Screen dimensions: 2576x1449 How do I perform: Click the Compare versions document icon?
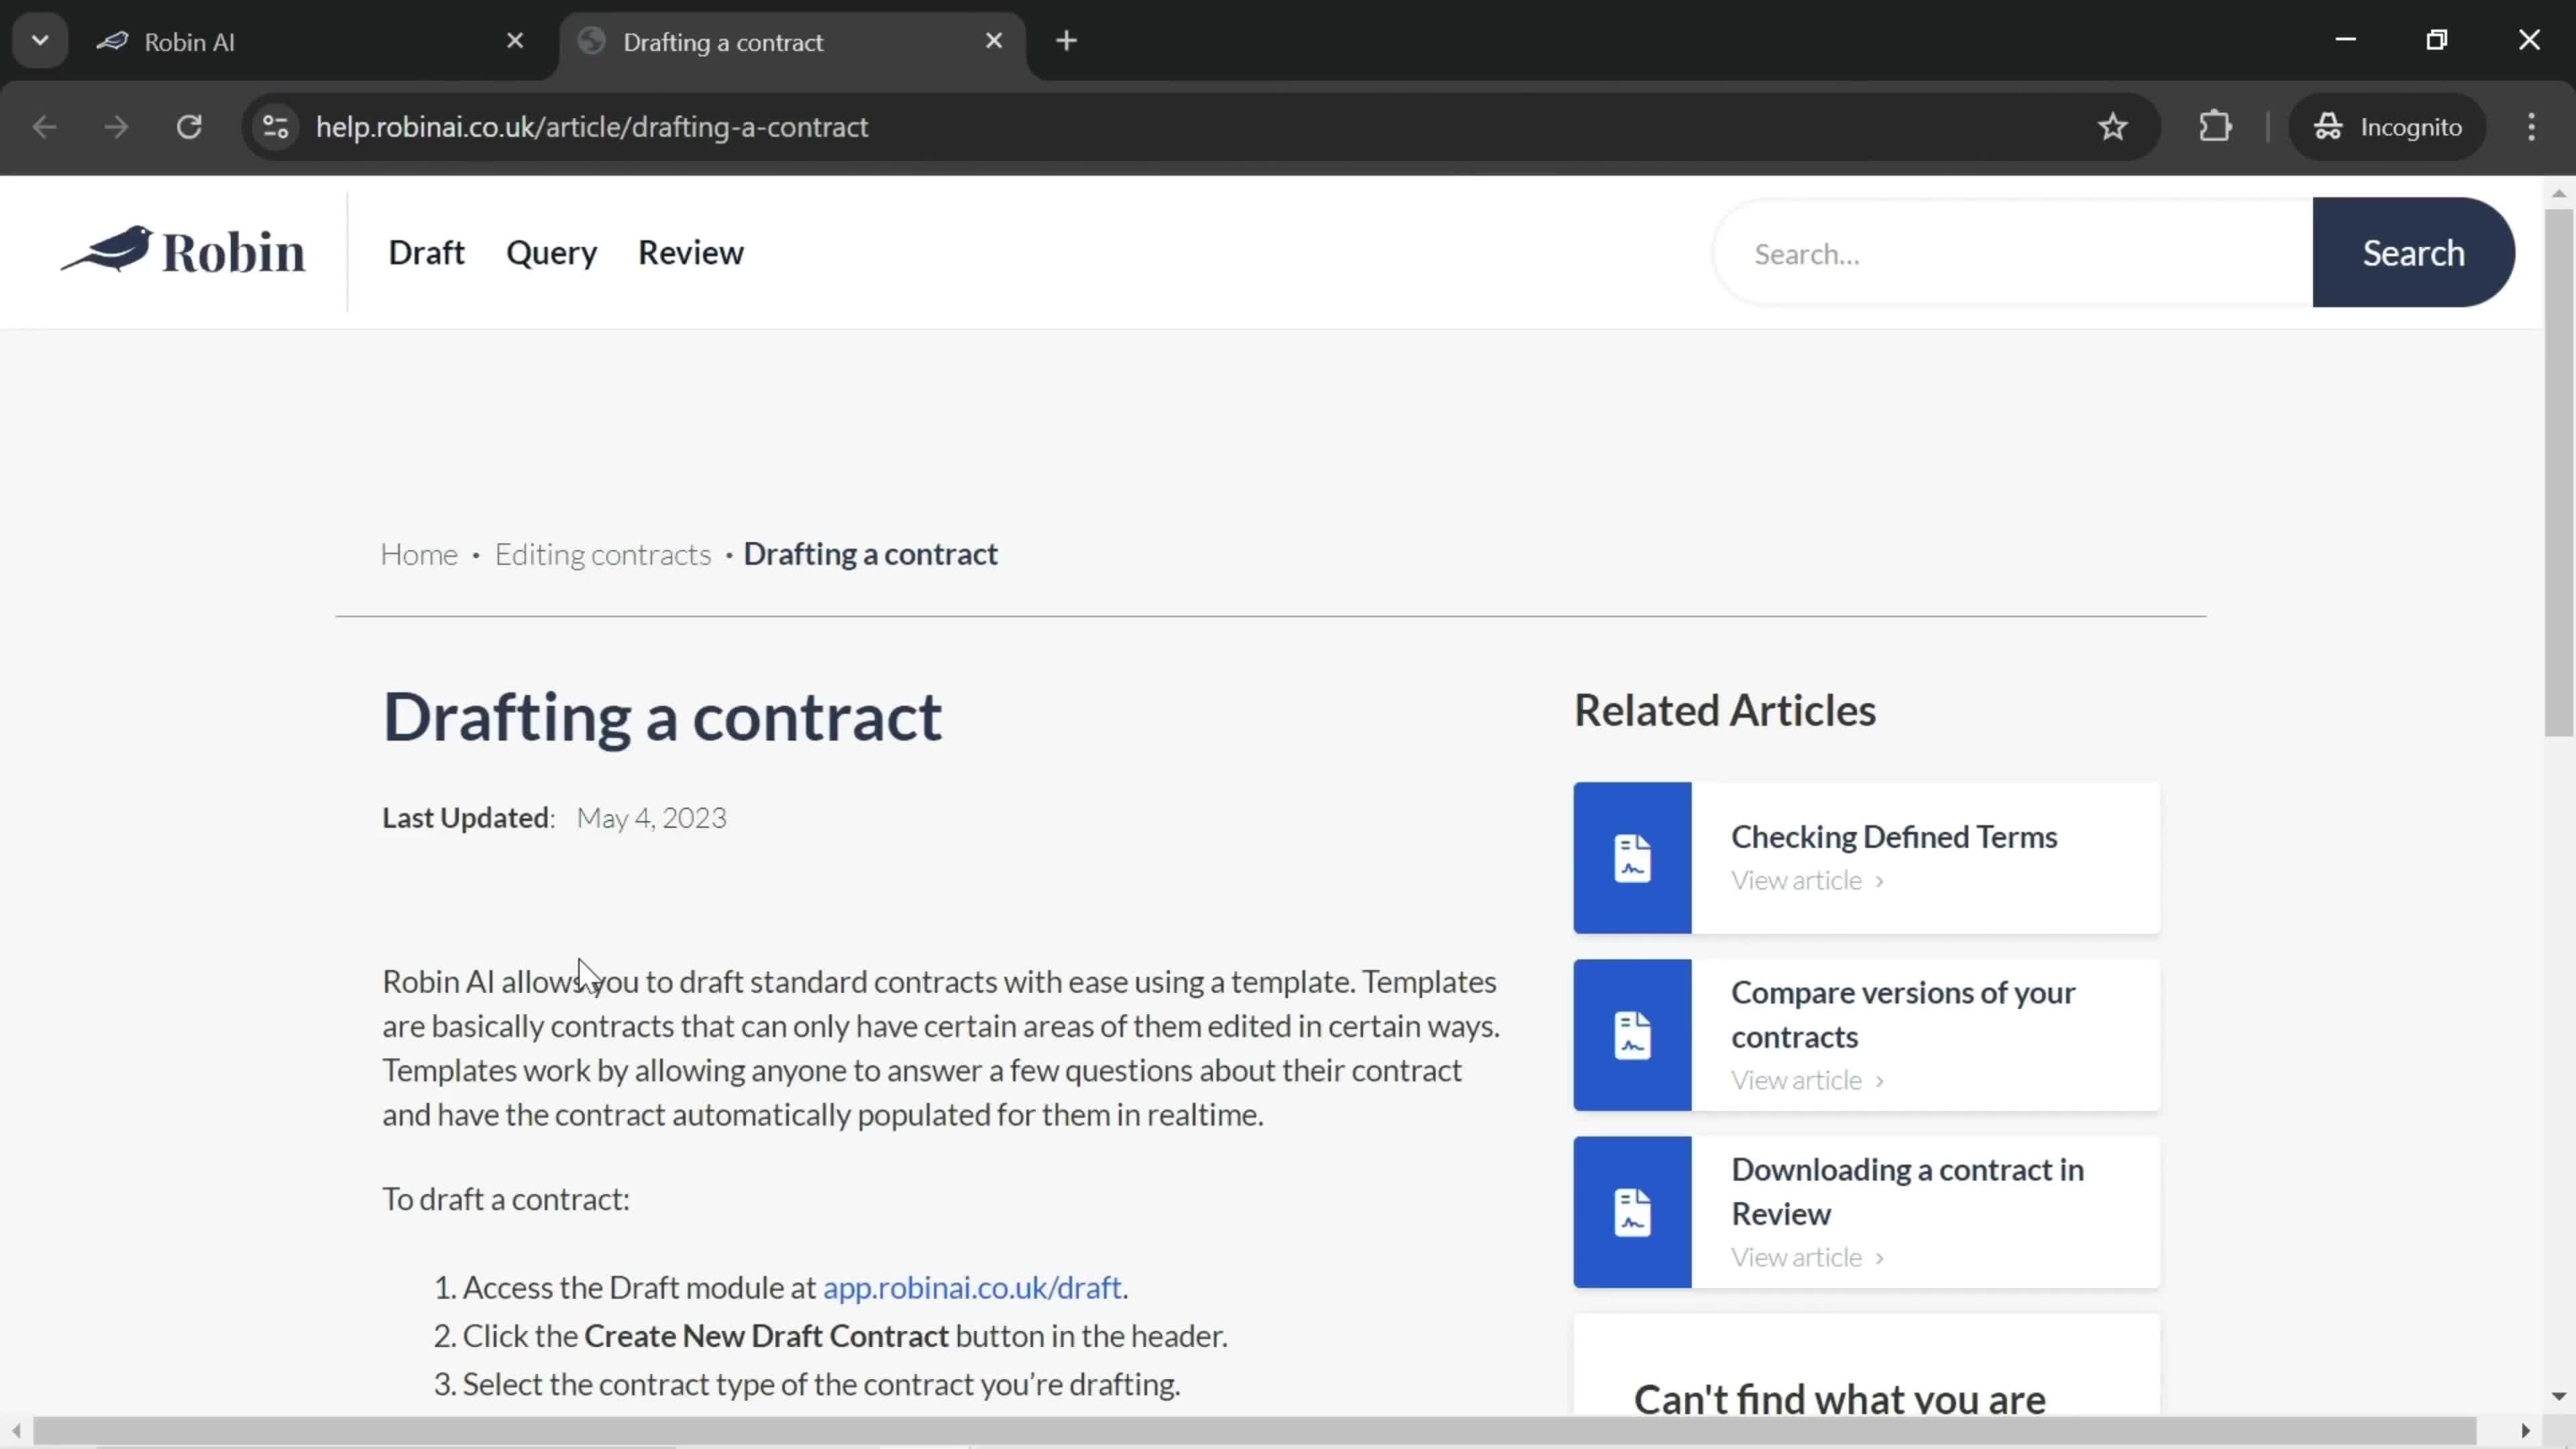tap(1632, 1035)
